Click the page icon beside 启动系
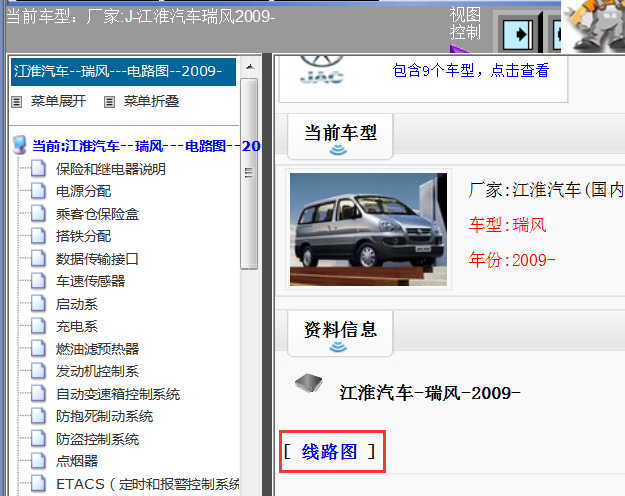This screenshot has height=496, width=625. point(38,304)
